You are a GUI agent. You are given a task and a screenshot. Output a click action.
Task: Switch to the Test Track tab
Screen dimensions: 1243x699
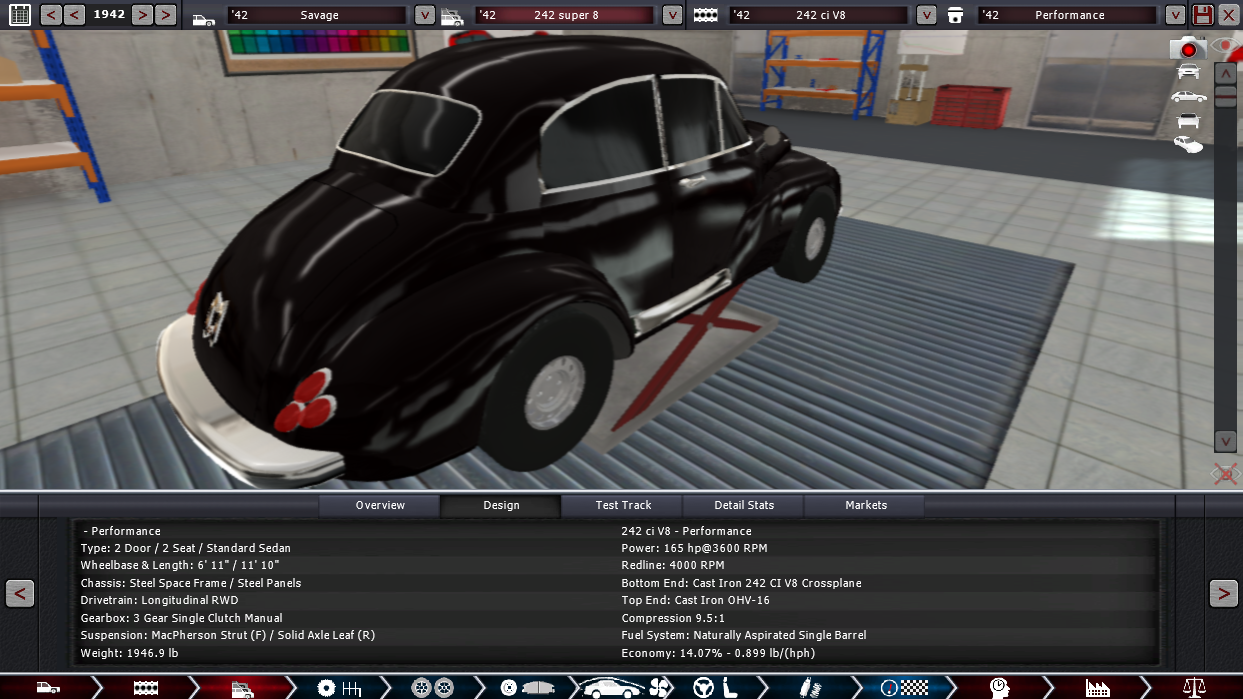(x=623, y=505)
